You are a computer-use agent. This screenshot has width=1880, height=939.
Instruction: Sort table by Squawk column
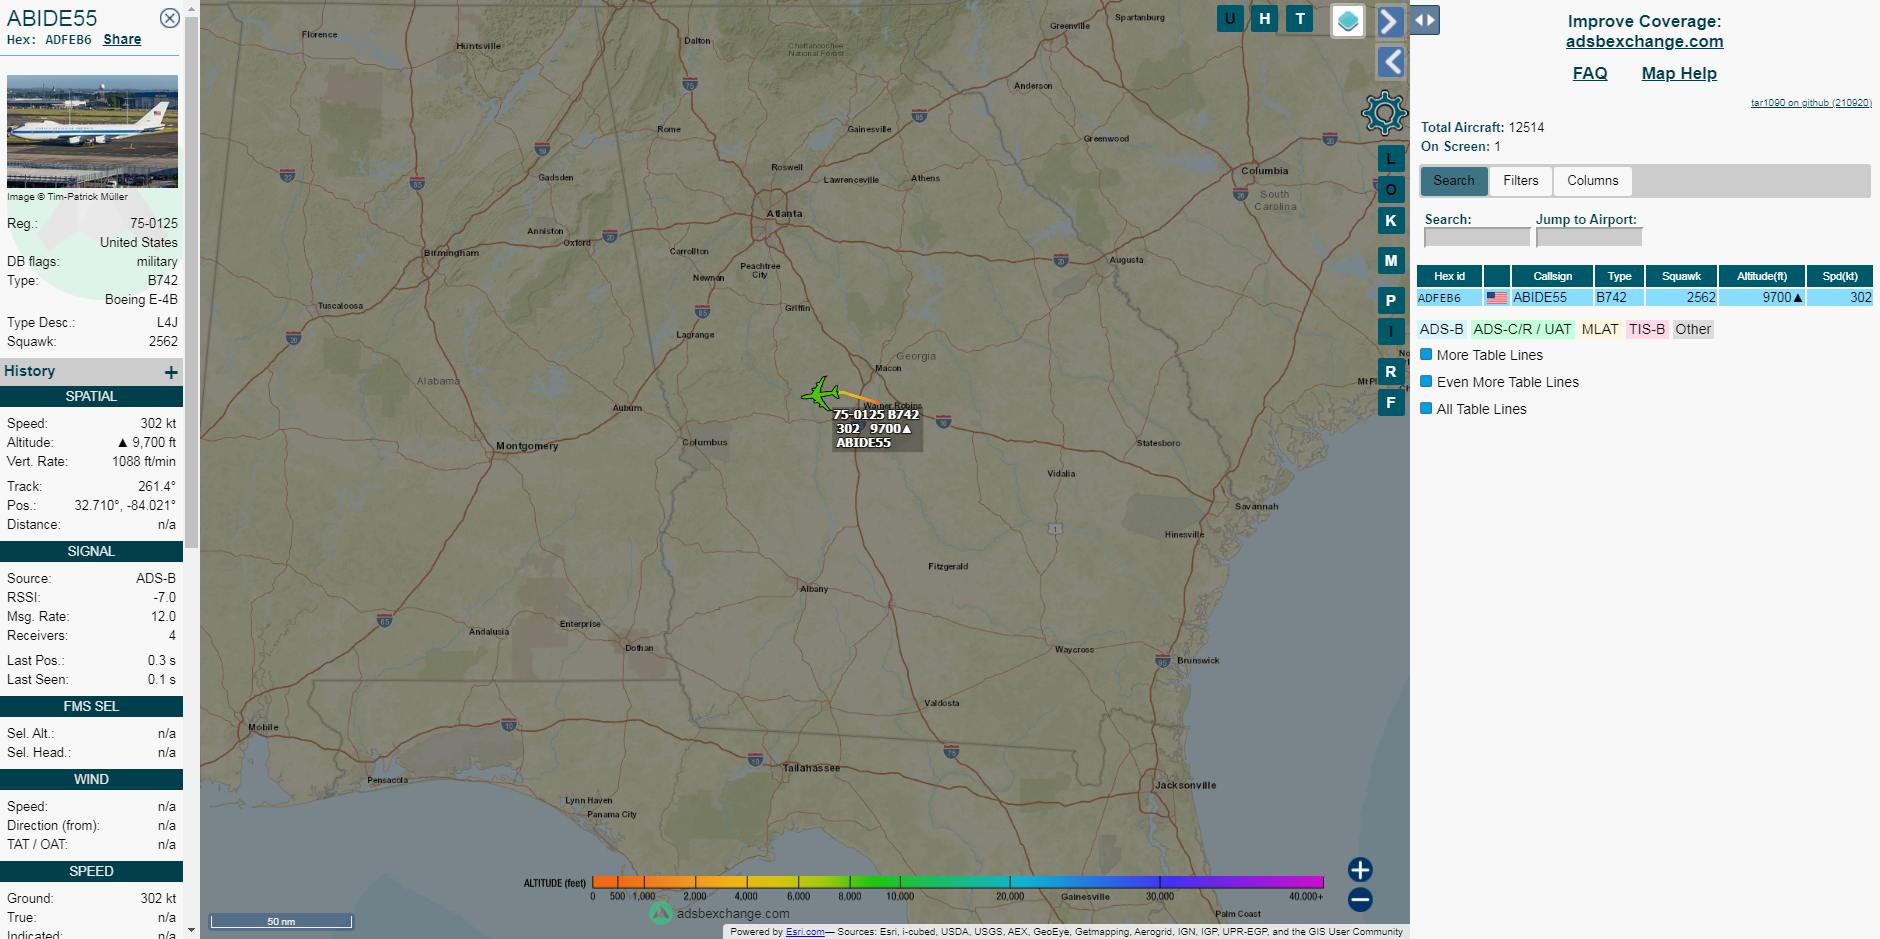click(x=1681, y=276)
